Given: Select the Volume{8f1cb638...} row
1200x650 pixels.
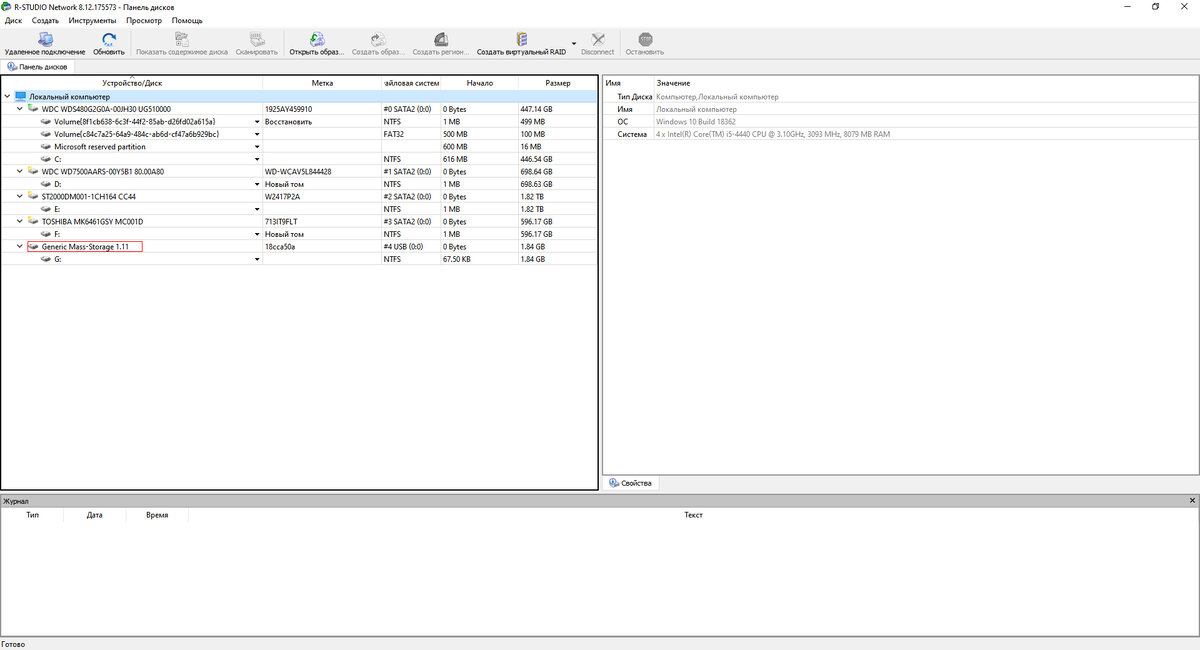Looking at the screenshot, I should pyautogui.click(x=299, y=121).
